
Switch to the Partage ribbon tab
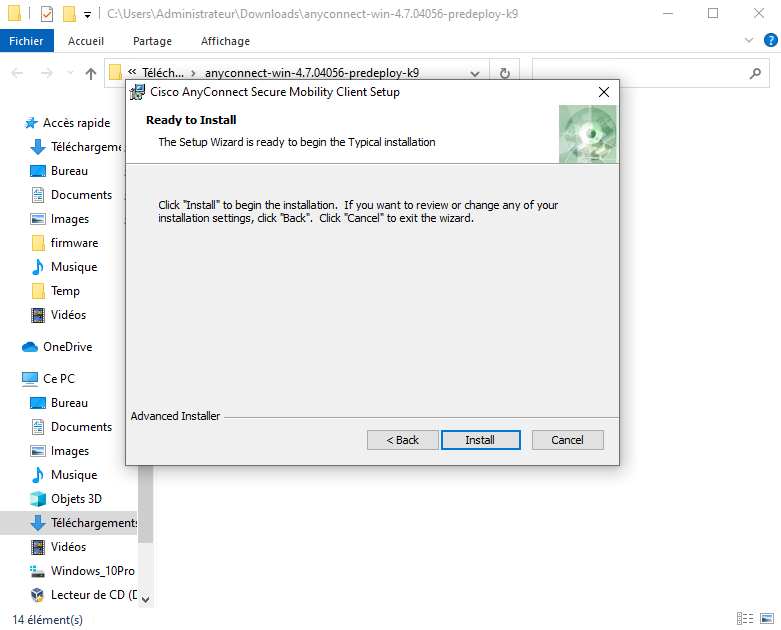tap(152, 41)
